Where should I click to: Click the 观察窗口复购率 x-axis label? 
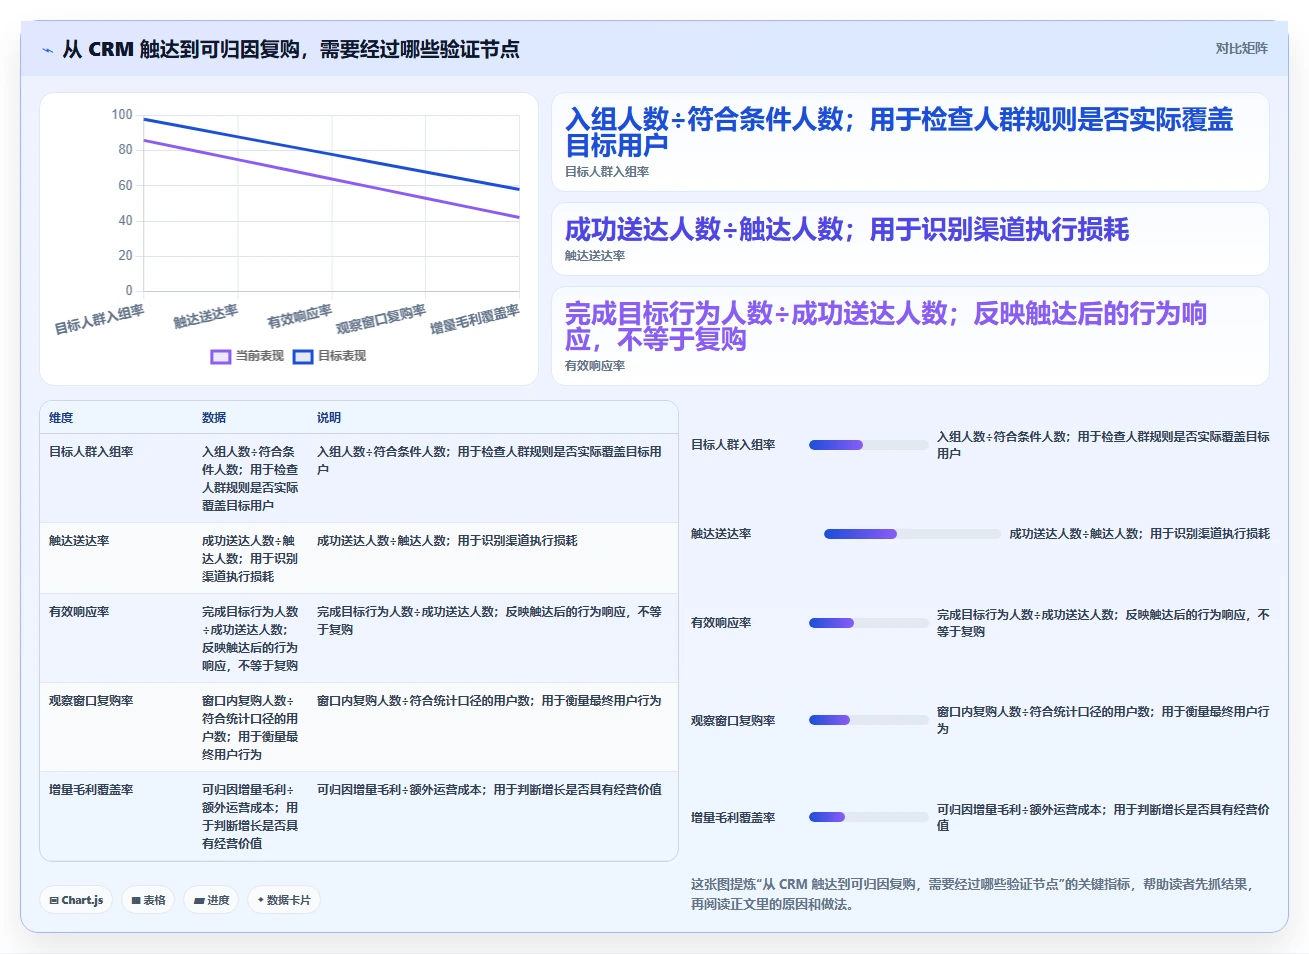tap(381, 320)
